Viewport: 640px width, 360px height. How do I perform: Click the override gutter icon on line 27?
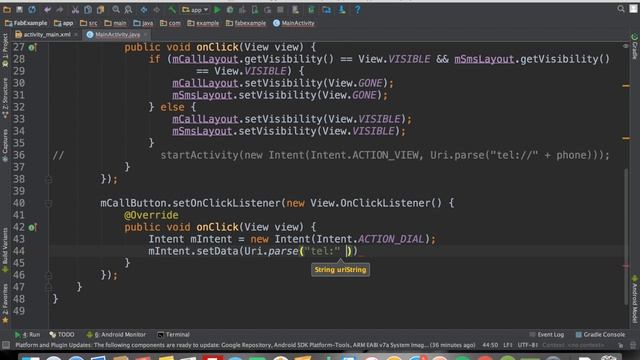click(32, 47)
